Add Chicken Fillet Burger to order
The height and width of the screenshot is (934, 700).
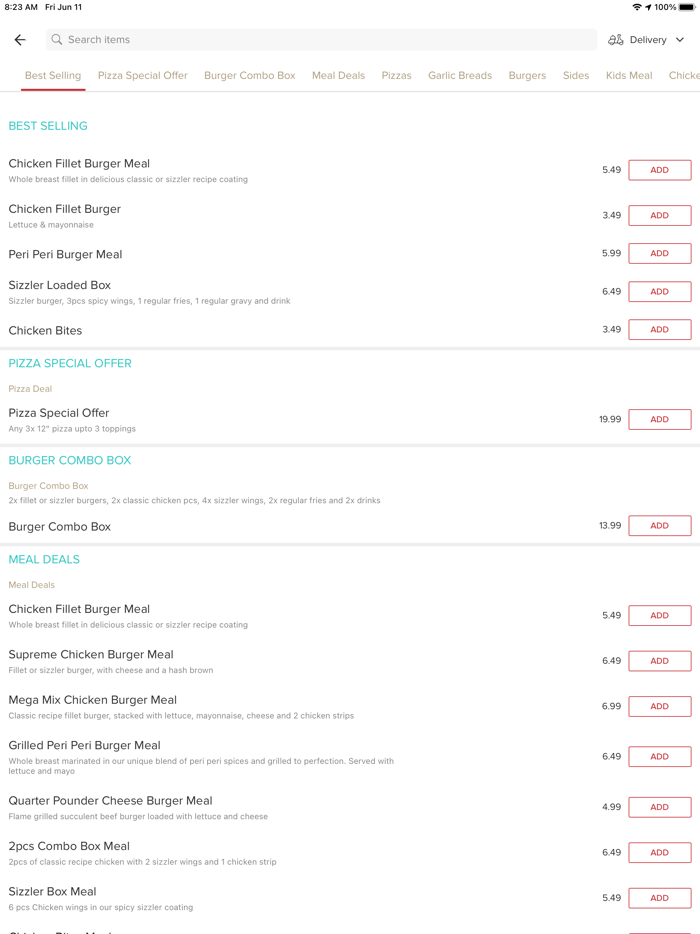659,216
